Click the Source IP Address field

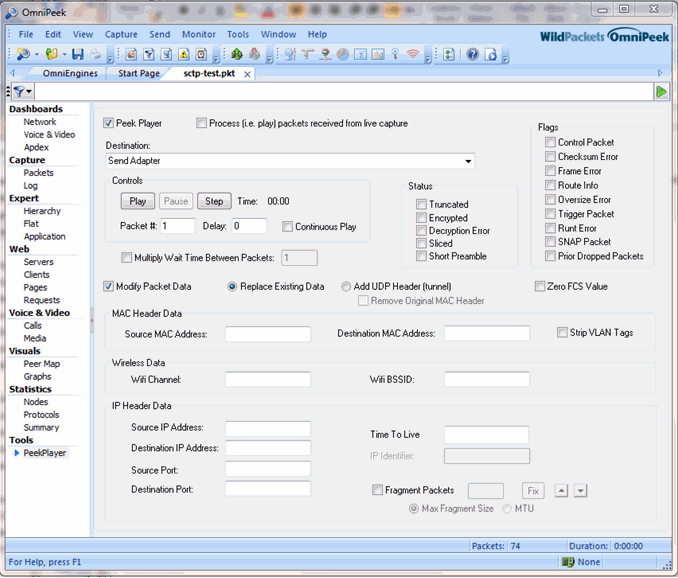click(x=268, y=429)
